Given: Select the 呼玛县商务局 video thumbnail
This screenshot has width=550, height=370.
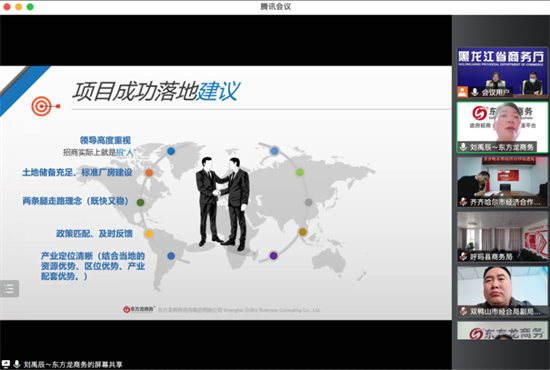Looking at the screenshot, I should (x=502, y=236).
